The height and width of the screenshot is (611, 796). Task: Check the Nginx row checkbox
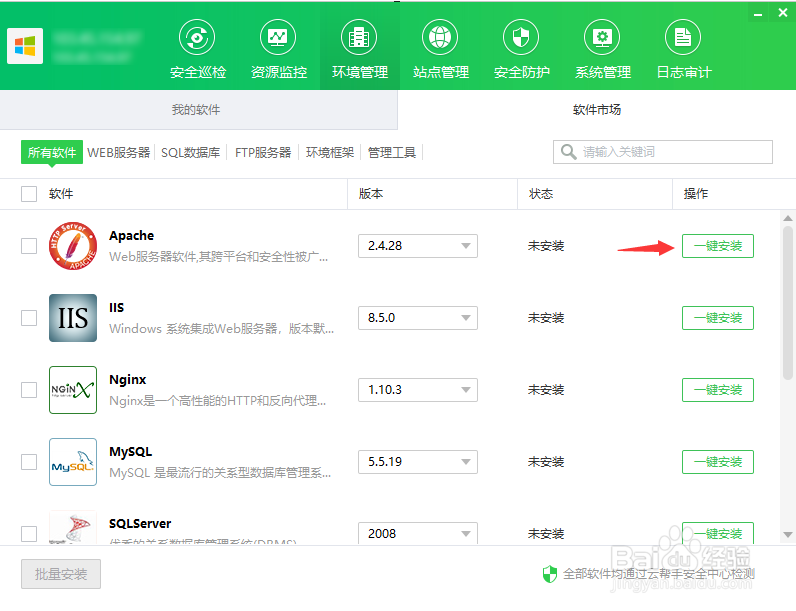(x=29, y=390)
